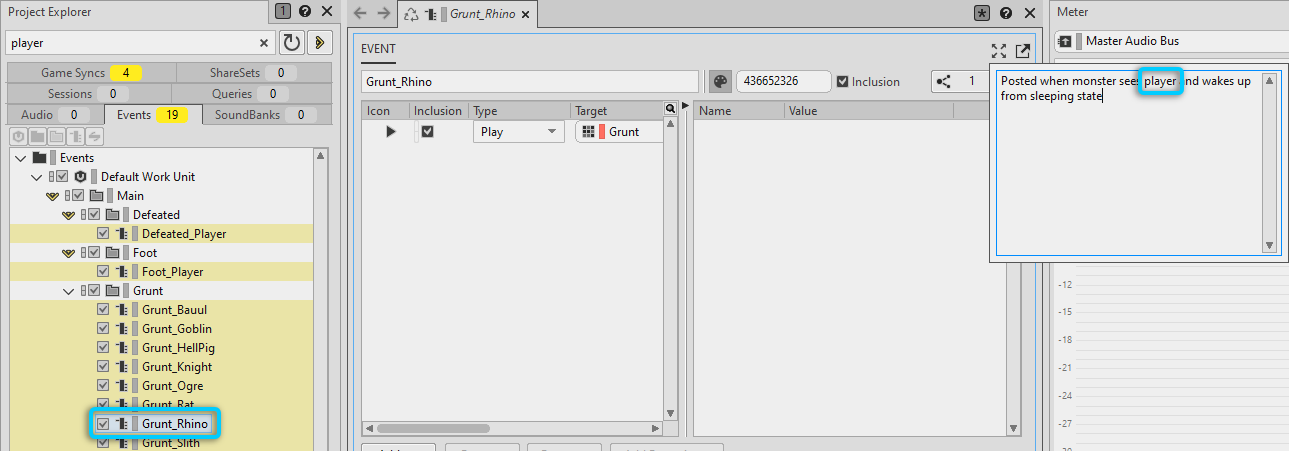Image resolution: width=1289 pixels, height=451 pixels.
Task: Collapse the Default Work Unit node
Action: (37, 177)
